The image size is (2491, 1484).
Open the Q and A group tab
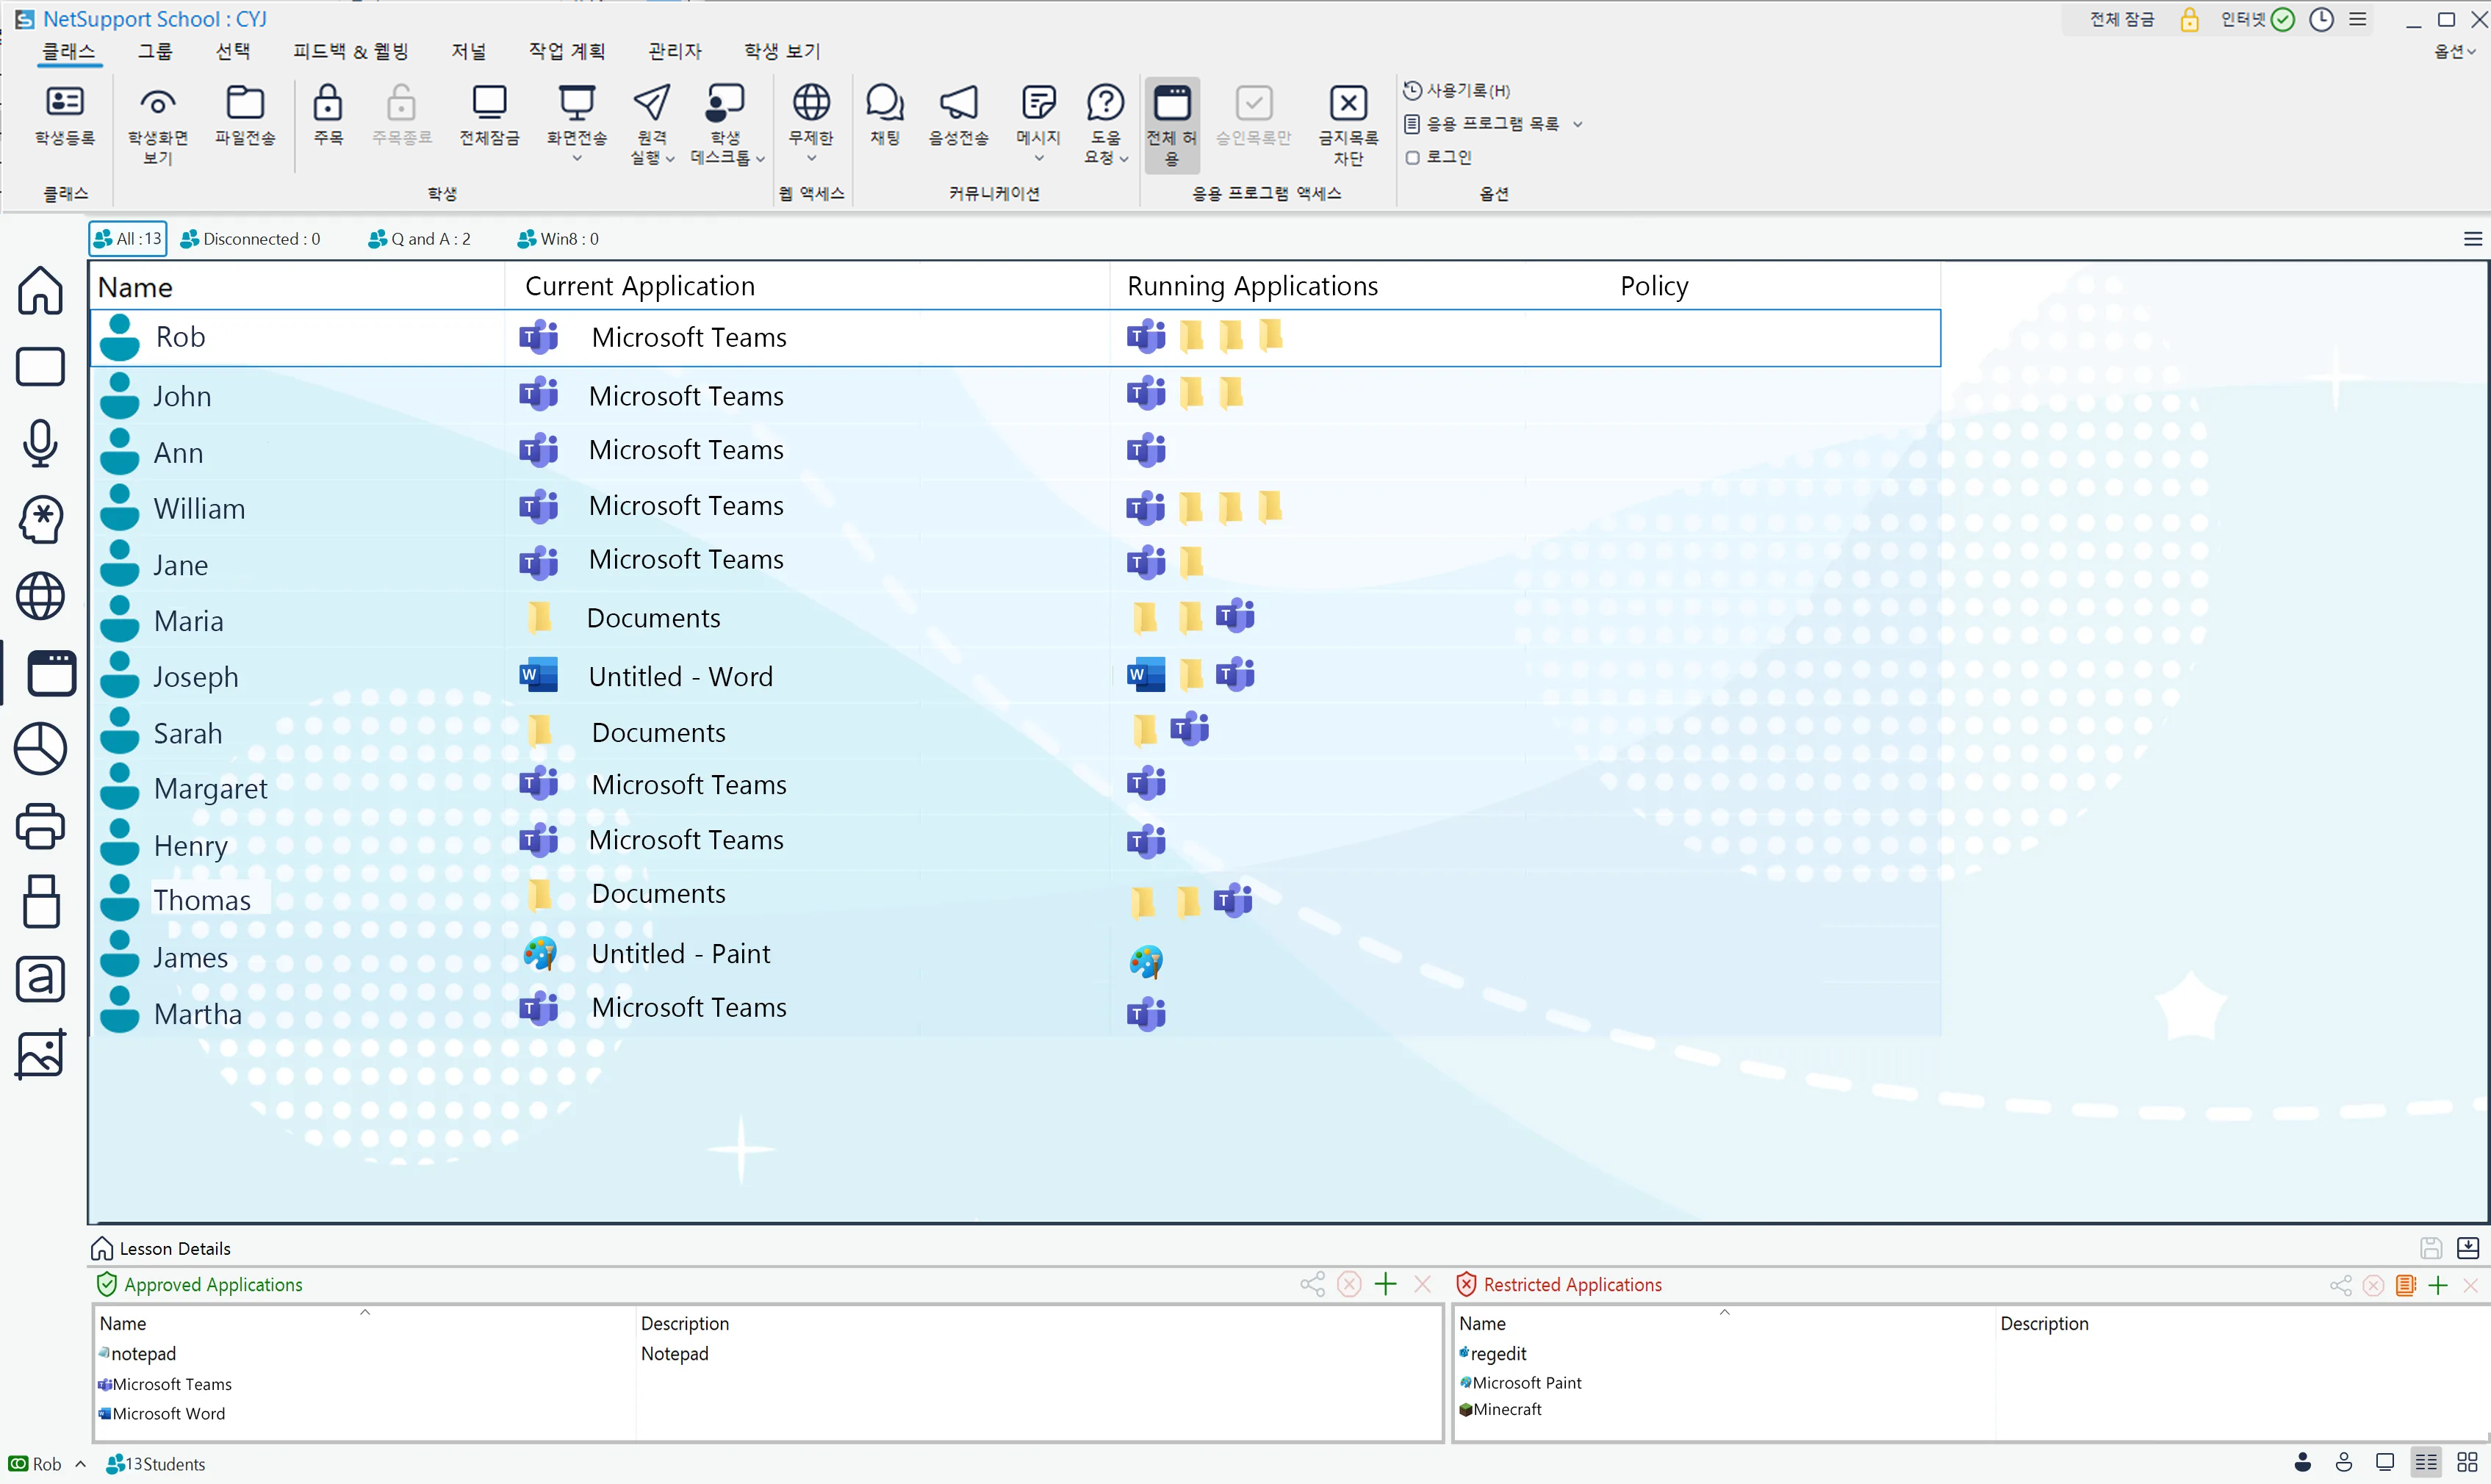click(x=420, y=239)
